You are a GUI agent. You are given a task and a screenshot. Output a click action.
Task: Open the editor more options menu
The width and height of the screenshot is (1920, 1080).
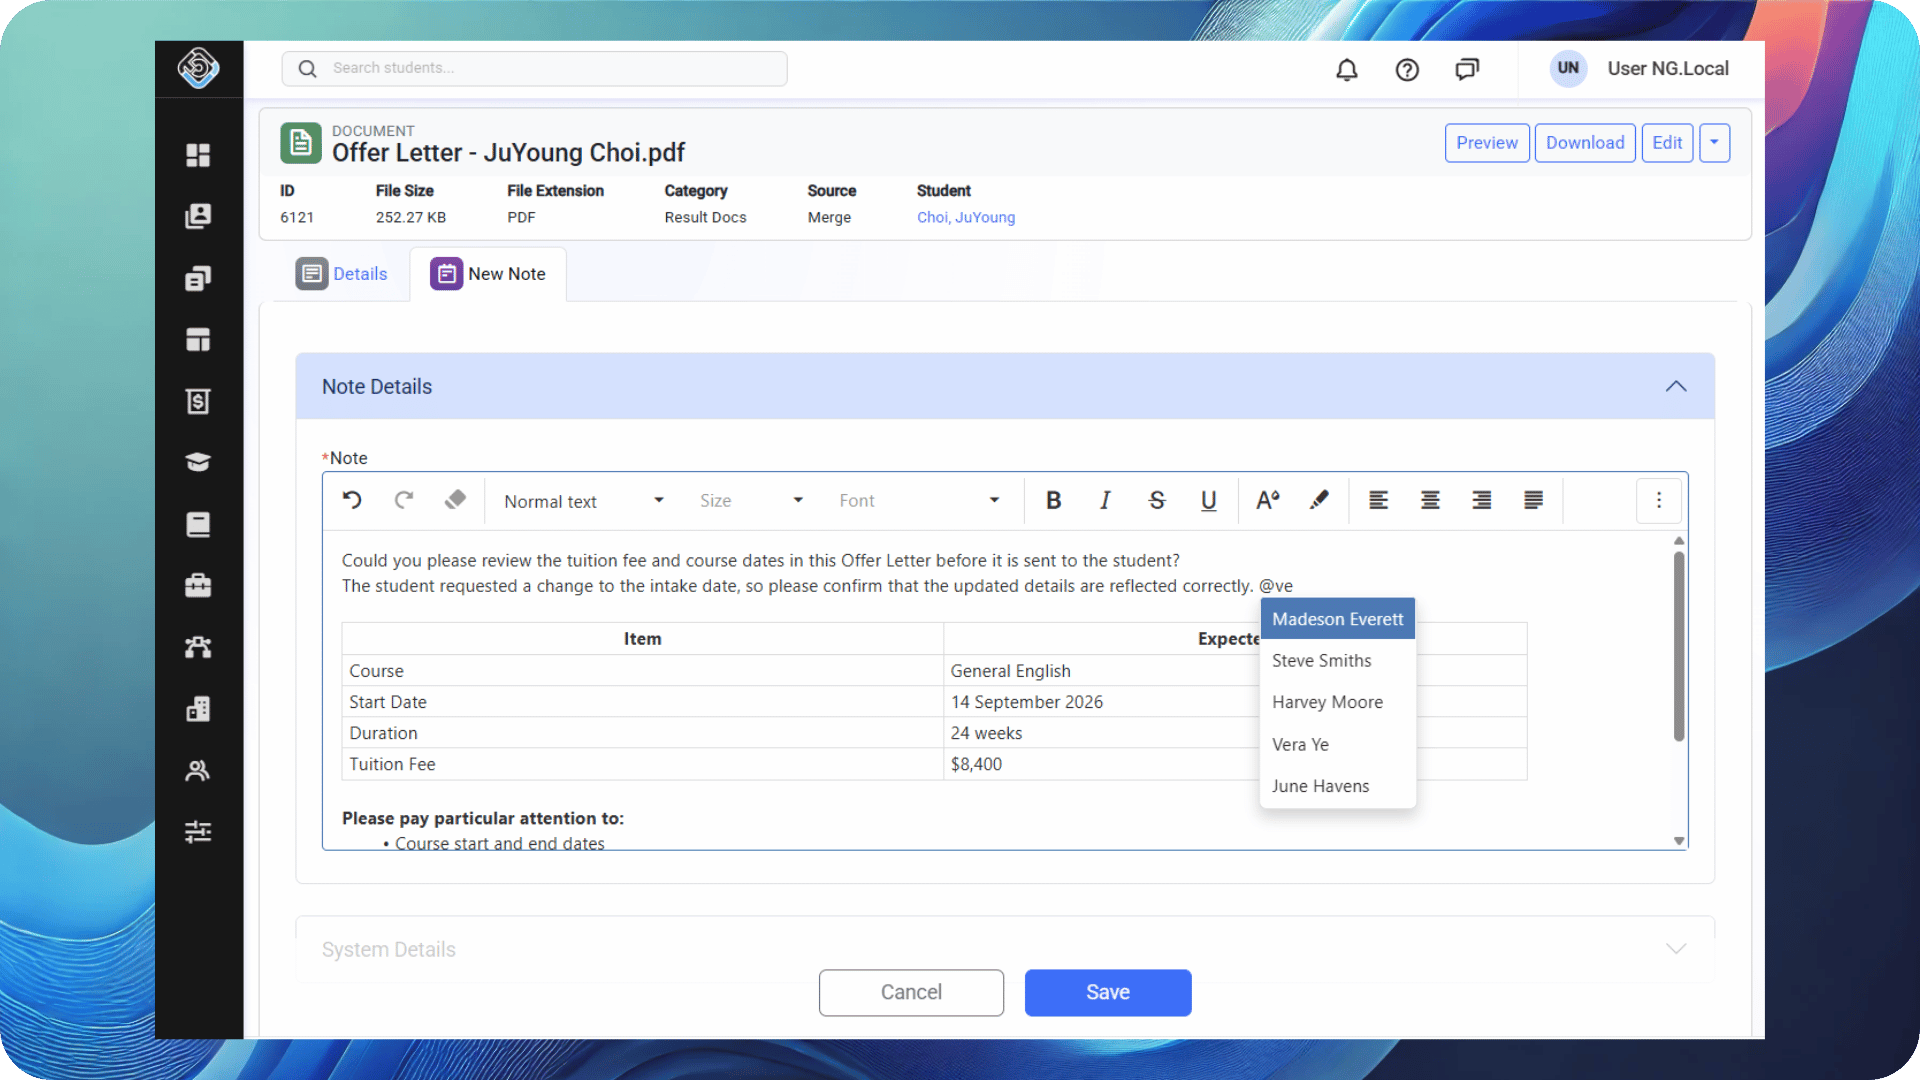[1659, 500]
